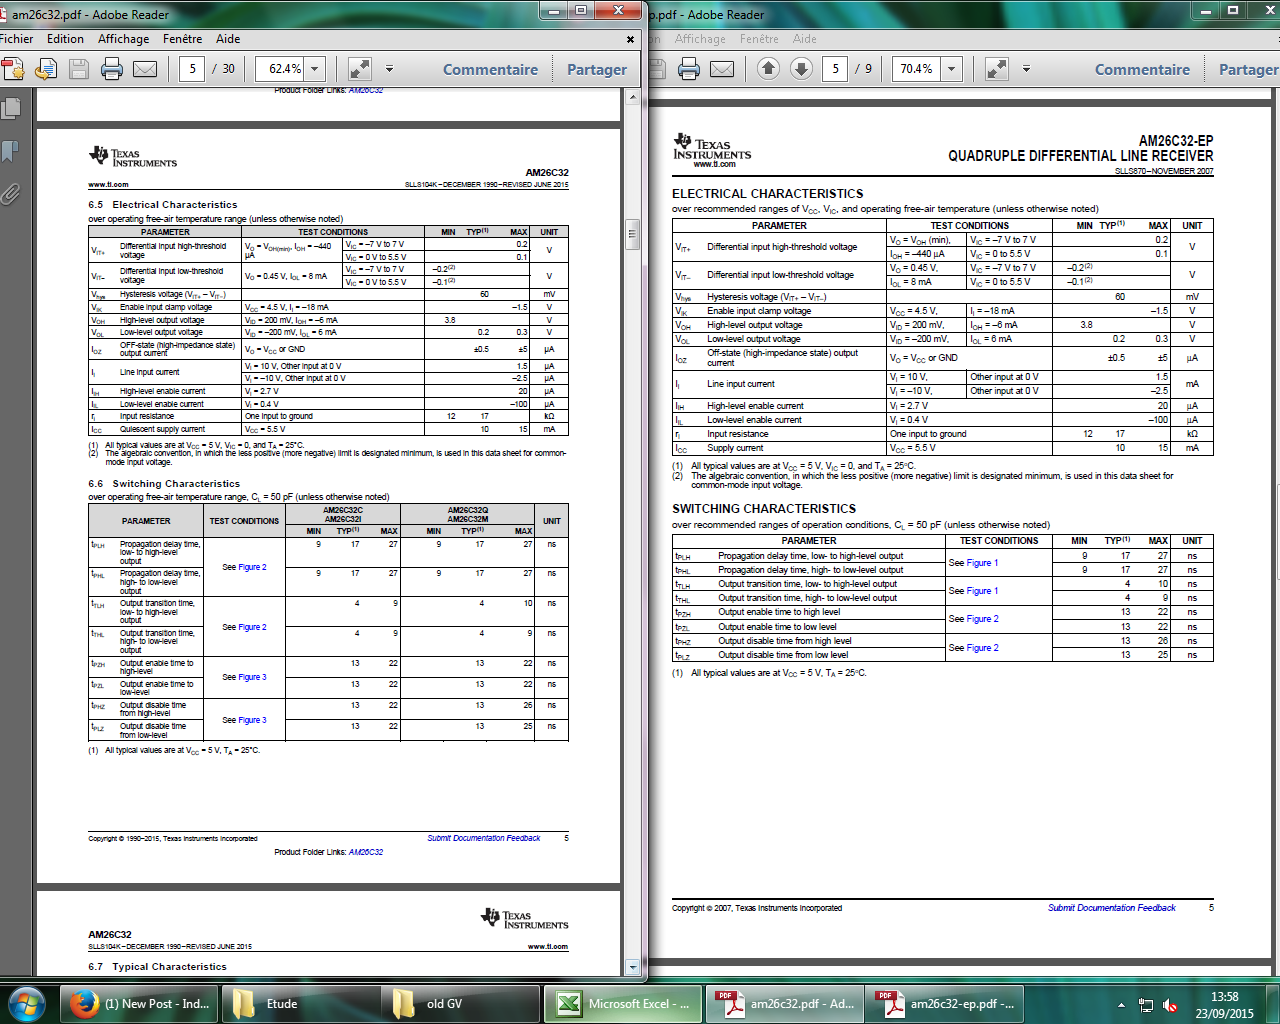Expand the 62.4% zoom dropdown
This screenshot has width=1280, height=1024.
(x=315, y=69)
